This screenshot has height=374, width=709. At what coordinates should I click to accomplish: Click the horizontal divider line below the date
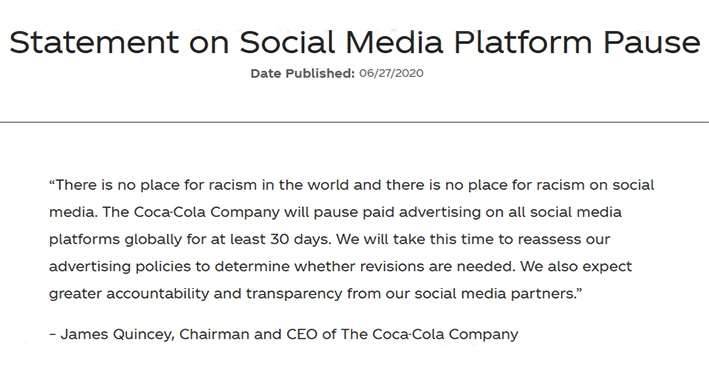(354, 122)
